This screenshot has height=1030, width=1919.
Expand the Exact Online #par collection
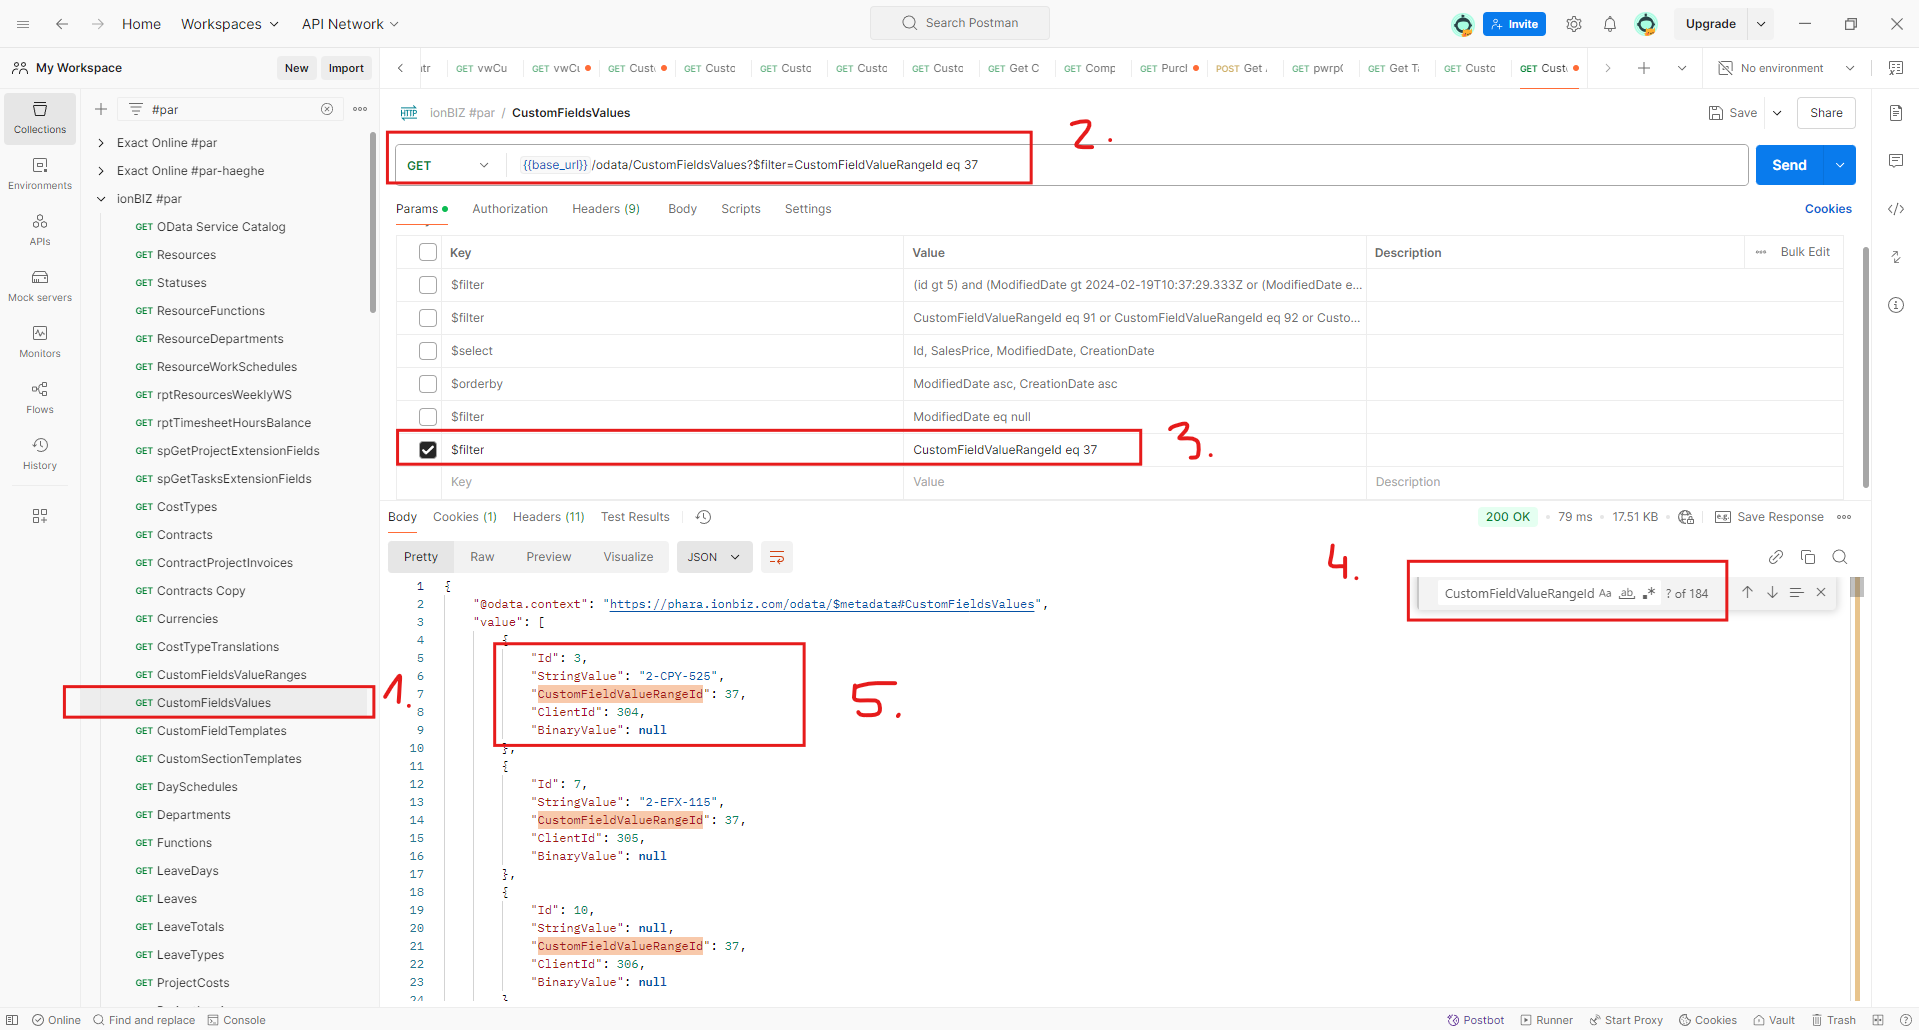[x=101, y=143]
